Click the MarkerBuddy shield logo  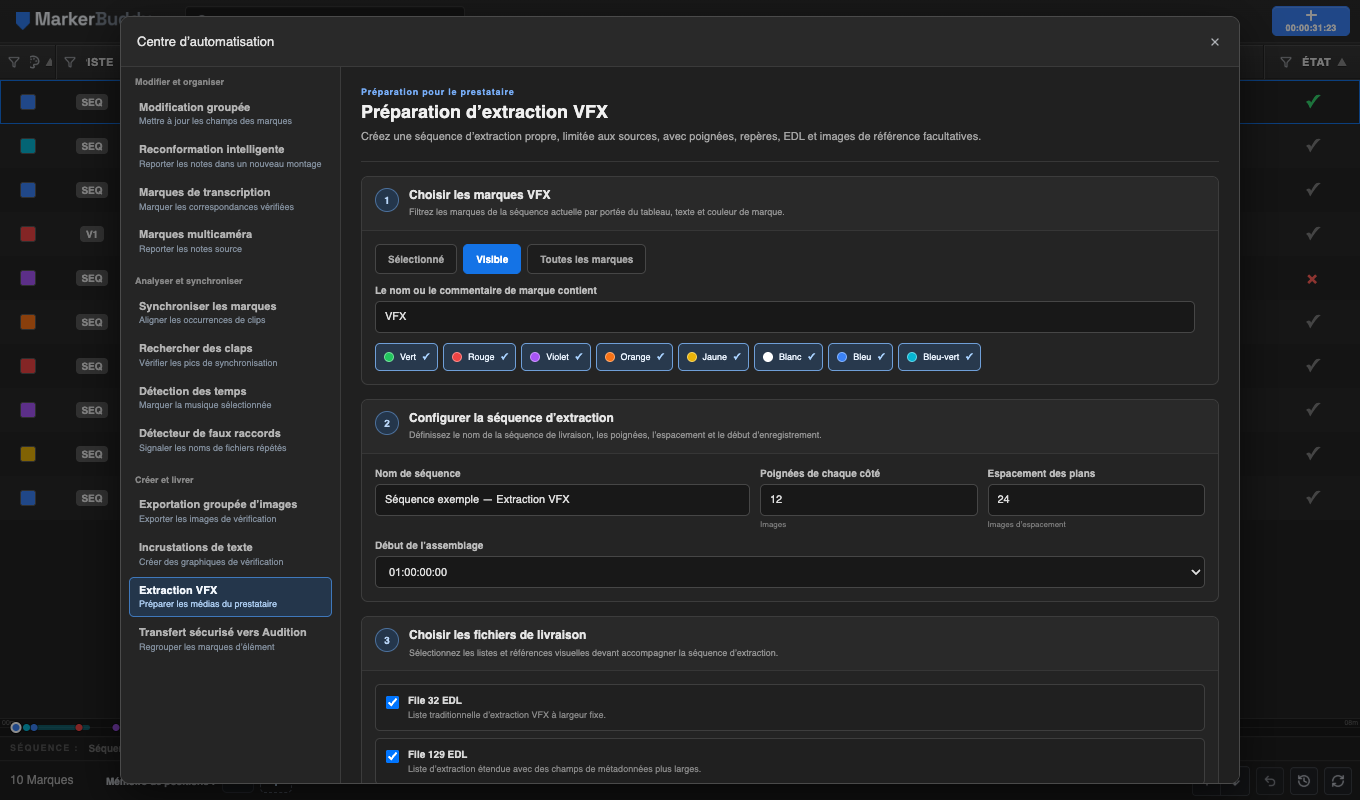(x=22, y=20)
